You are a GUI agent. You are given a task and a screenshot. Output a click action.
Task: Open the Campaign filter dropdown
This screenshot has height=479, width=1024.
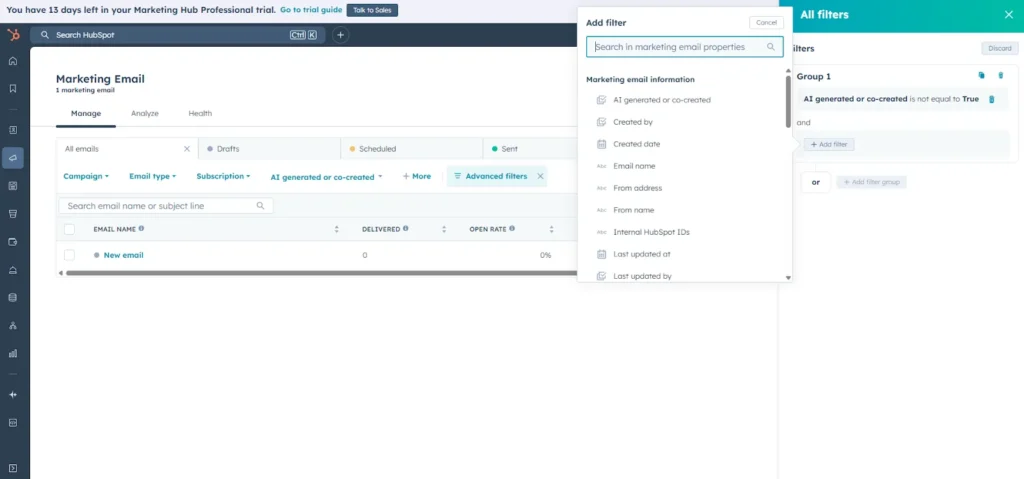point(86,176)
